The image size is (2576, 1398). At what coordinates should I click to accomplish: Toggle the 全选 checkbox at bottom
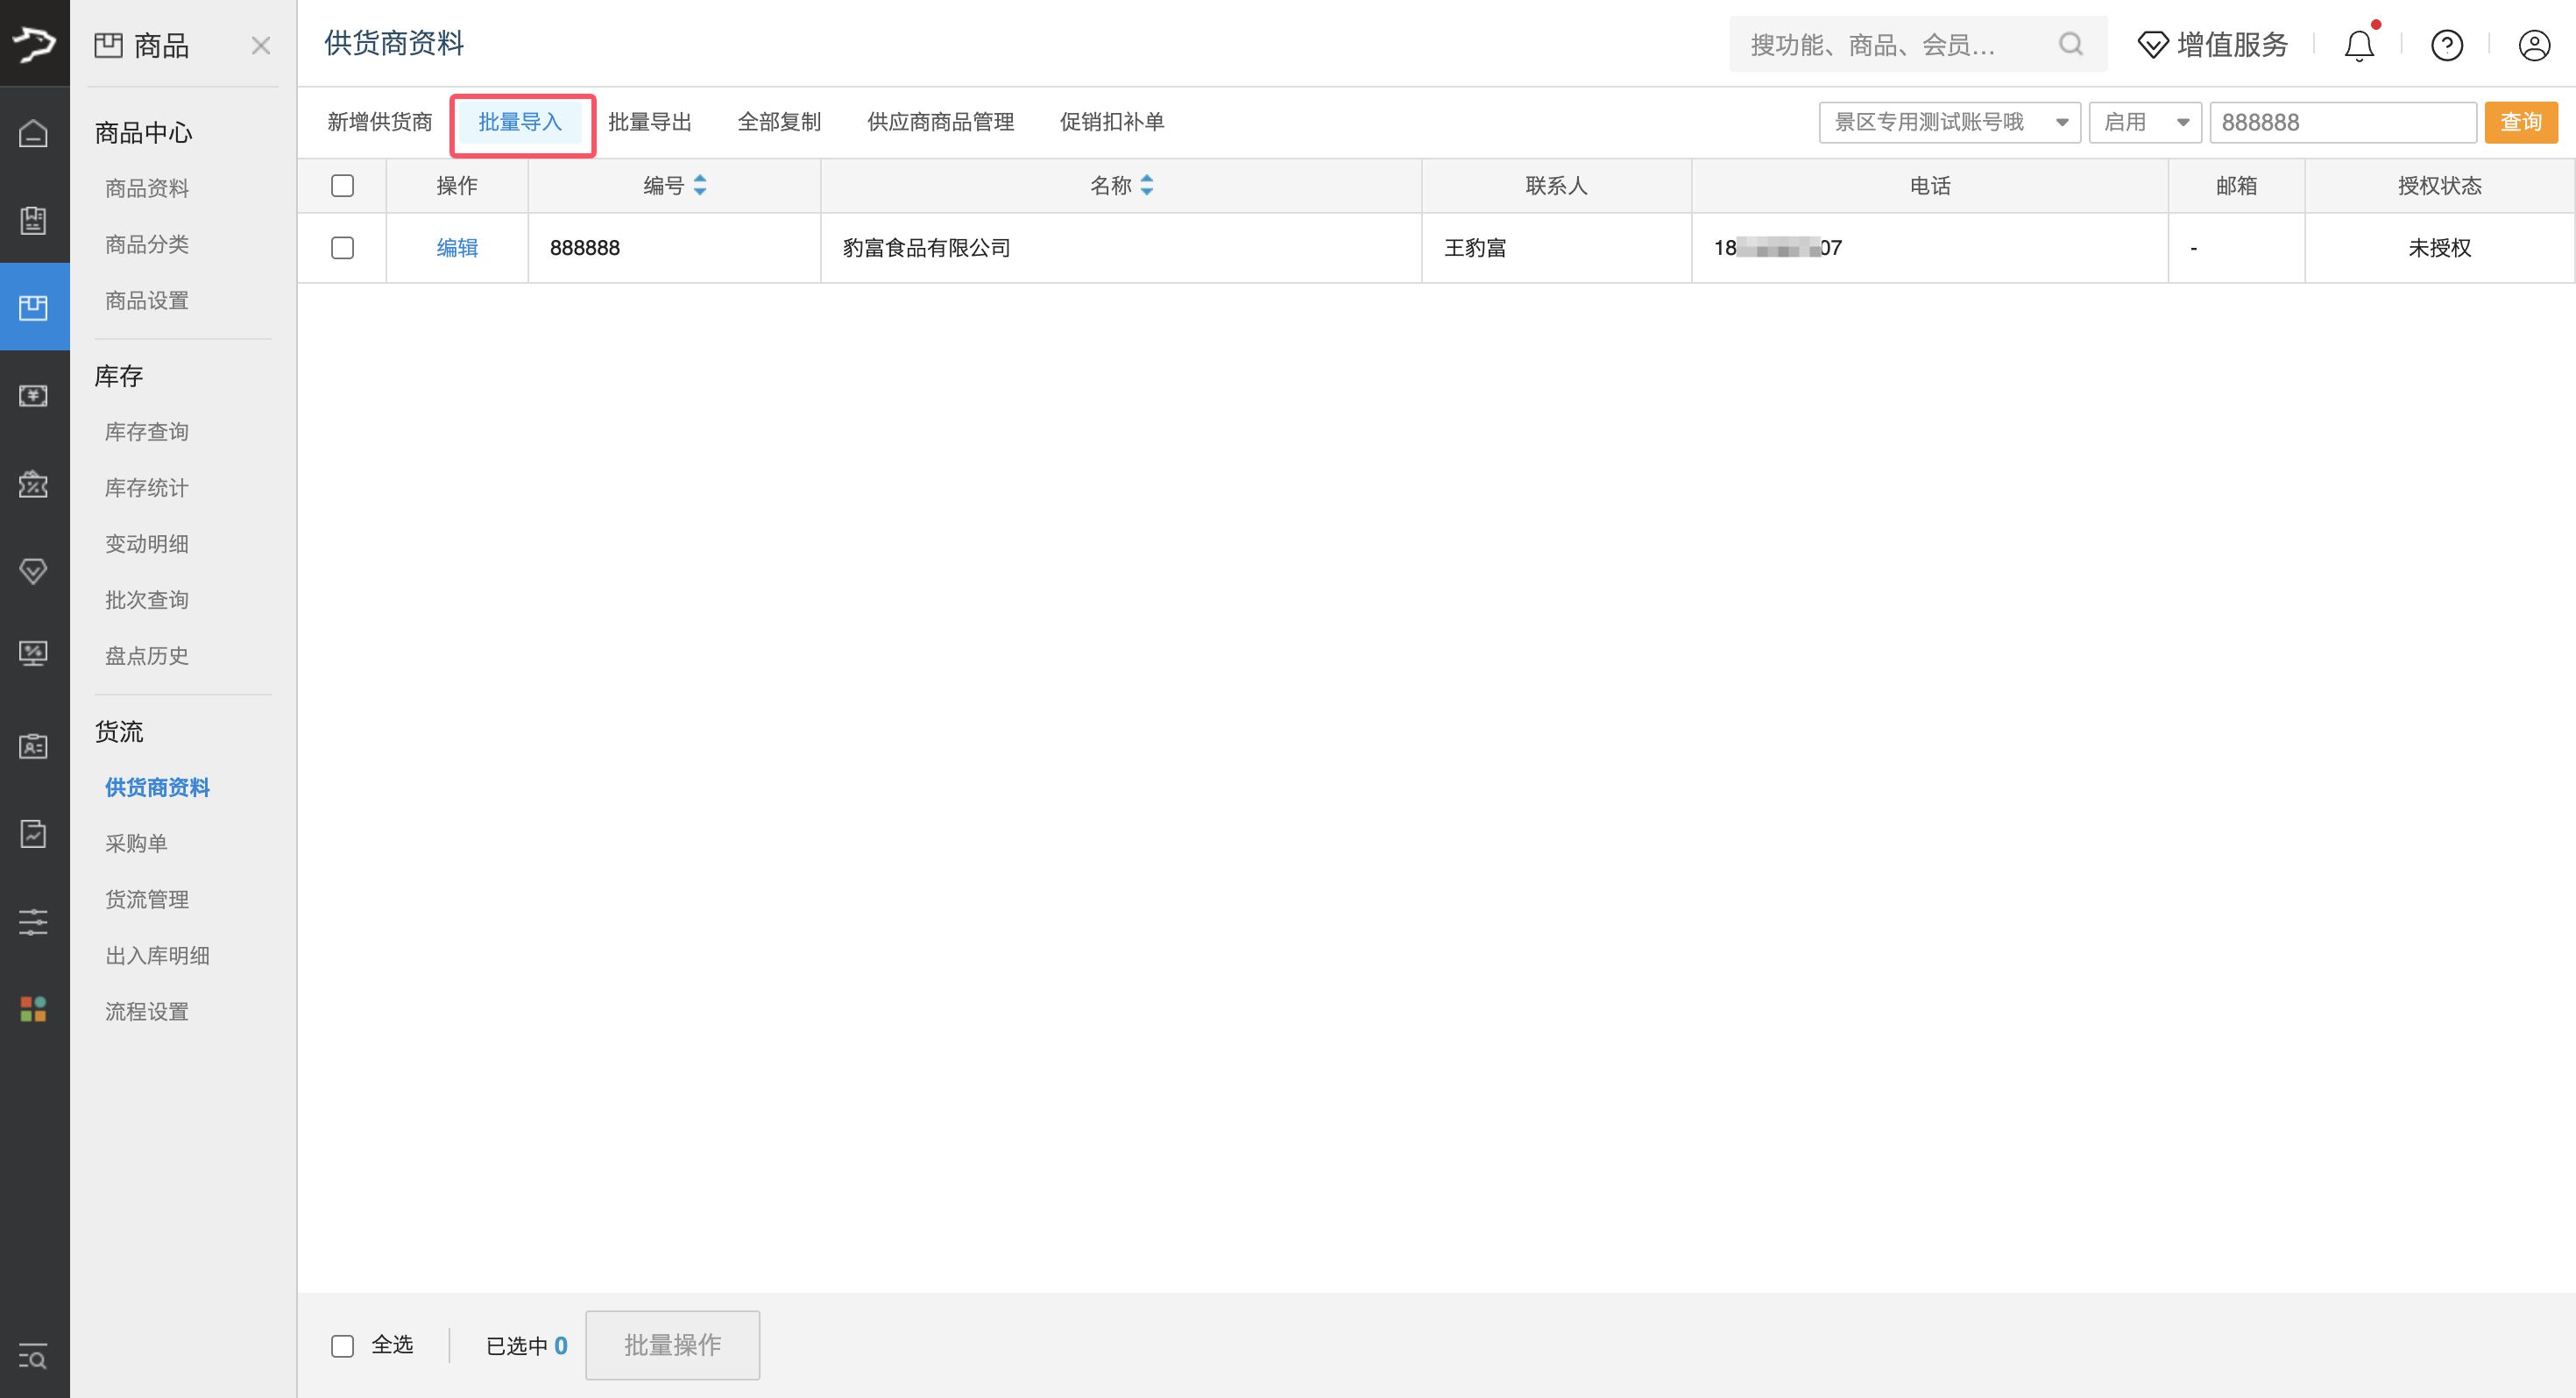(x=342, y=1345)
